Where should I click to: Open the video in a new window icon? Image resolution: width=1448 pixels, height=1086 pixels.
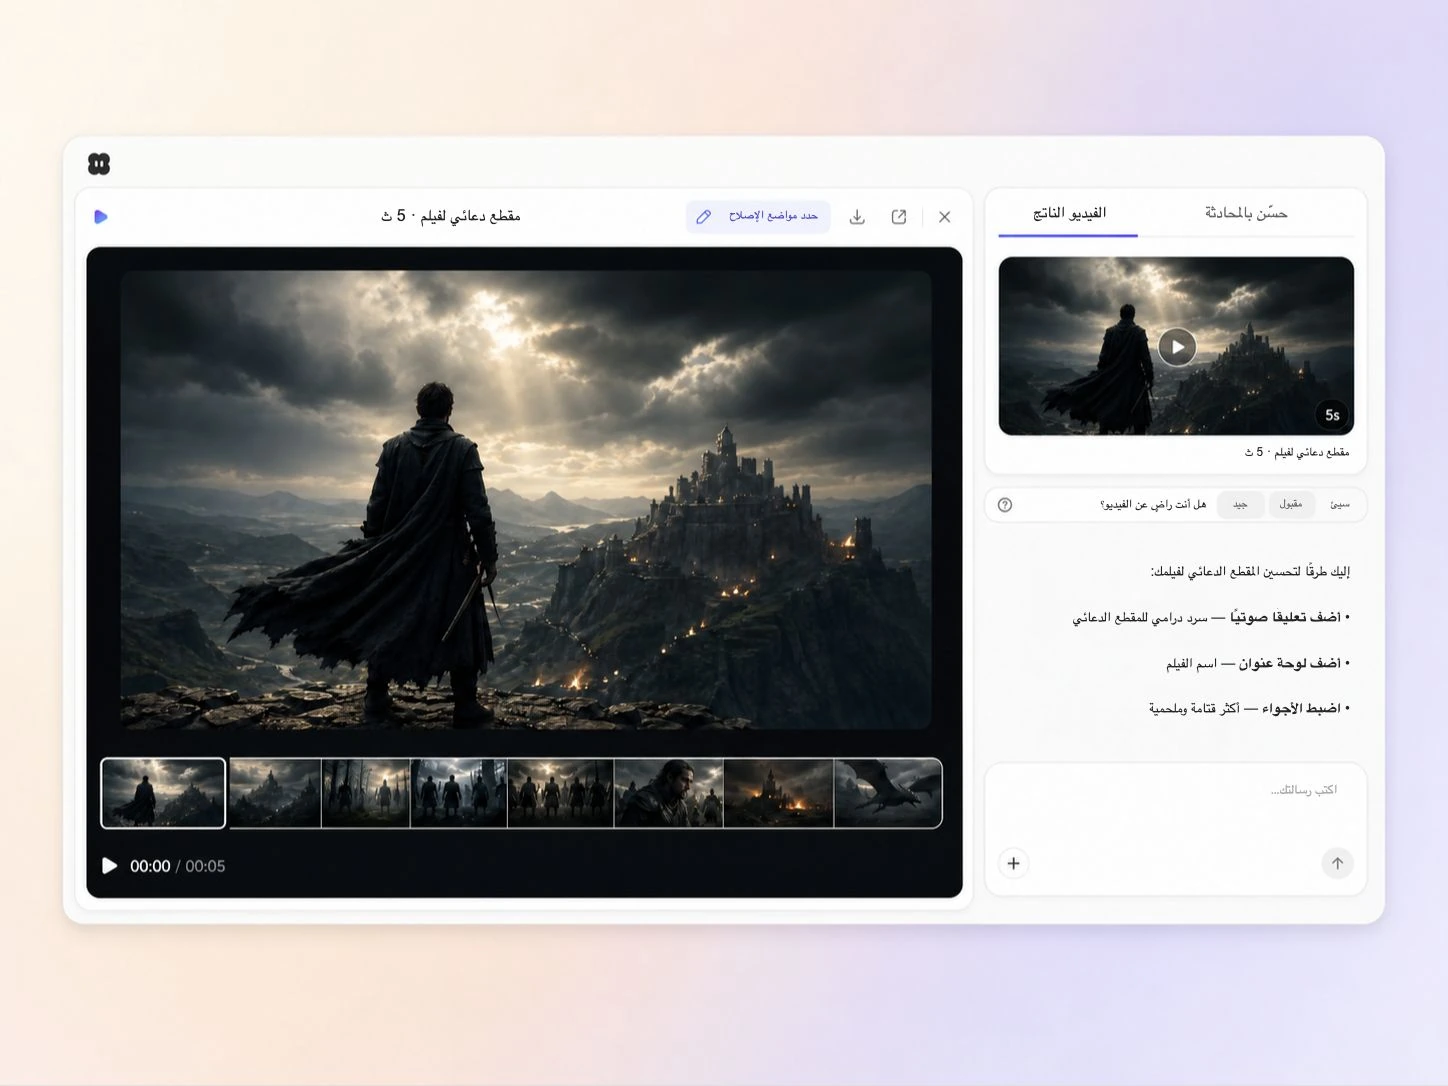pos(899,217)
